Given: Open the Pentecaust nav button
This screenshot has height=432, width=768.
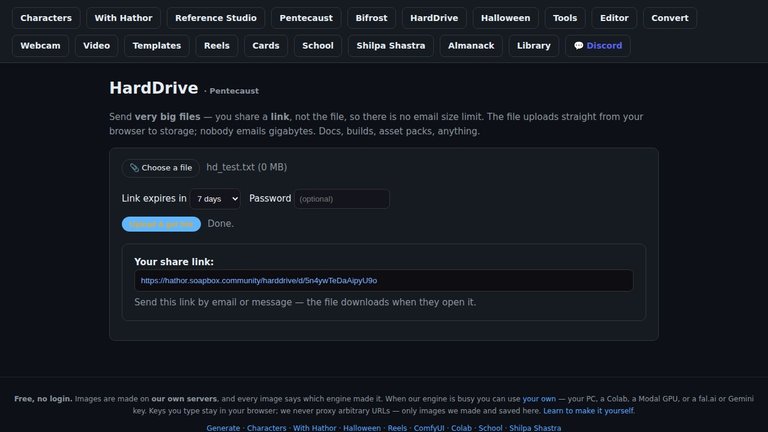Looking at the screenshot, I should pyautogui.click(x=306, y=18).
